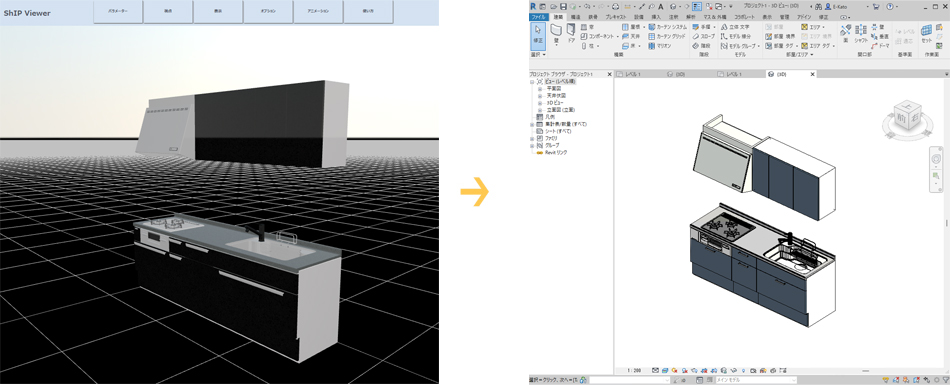Select the 壁 (Wall) tool
The height and width of the screenshot is (385, 950).
(x=556, y=34)
